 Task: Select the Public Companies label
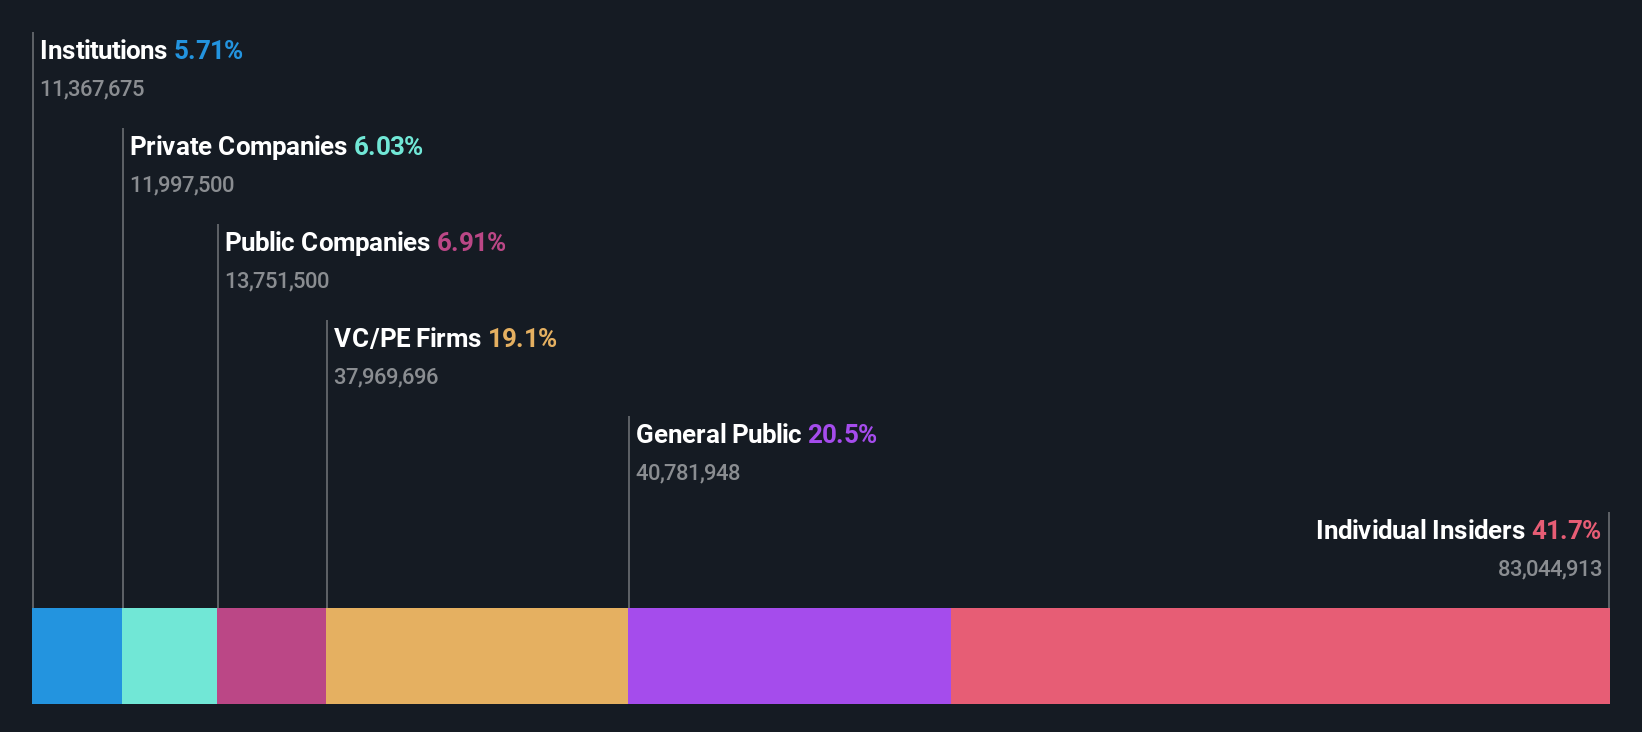coord(327,242)
